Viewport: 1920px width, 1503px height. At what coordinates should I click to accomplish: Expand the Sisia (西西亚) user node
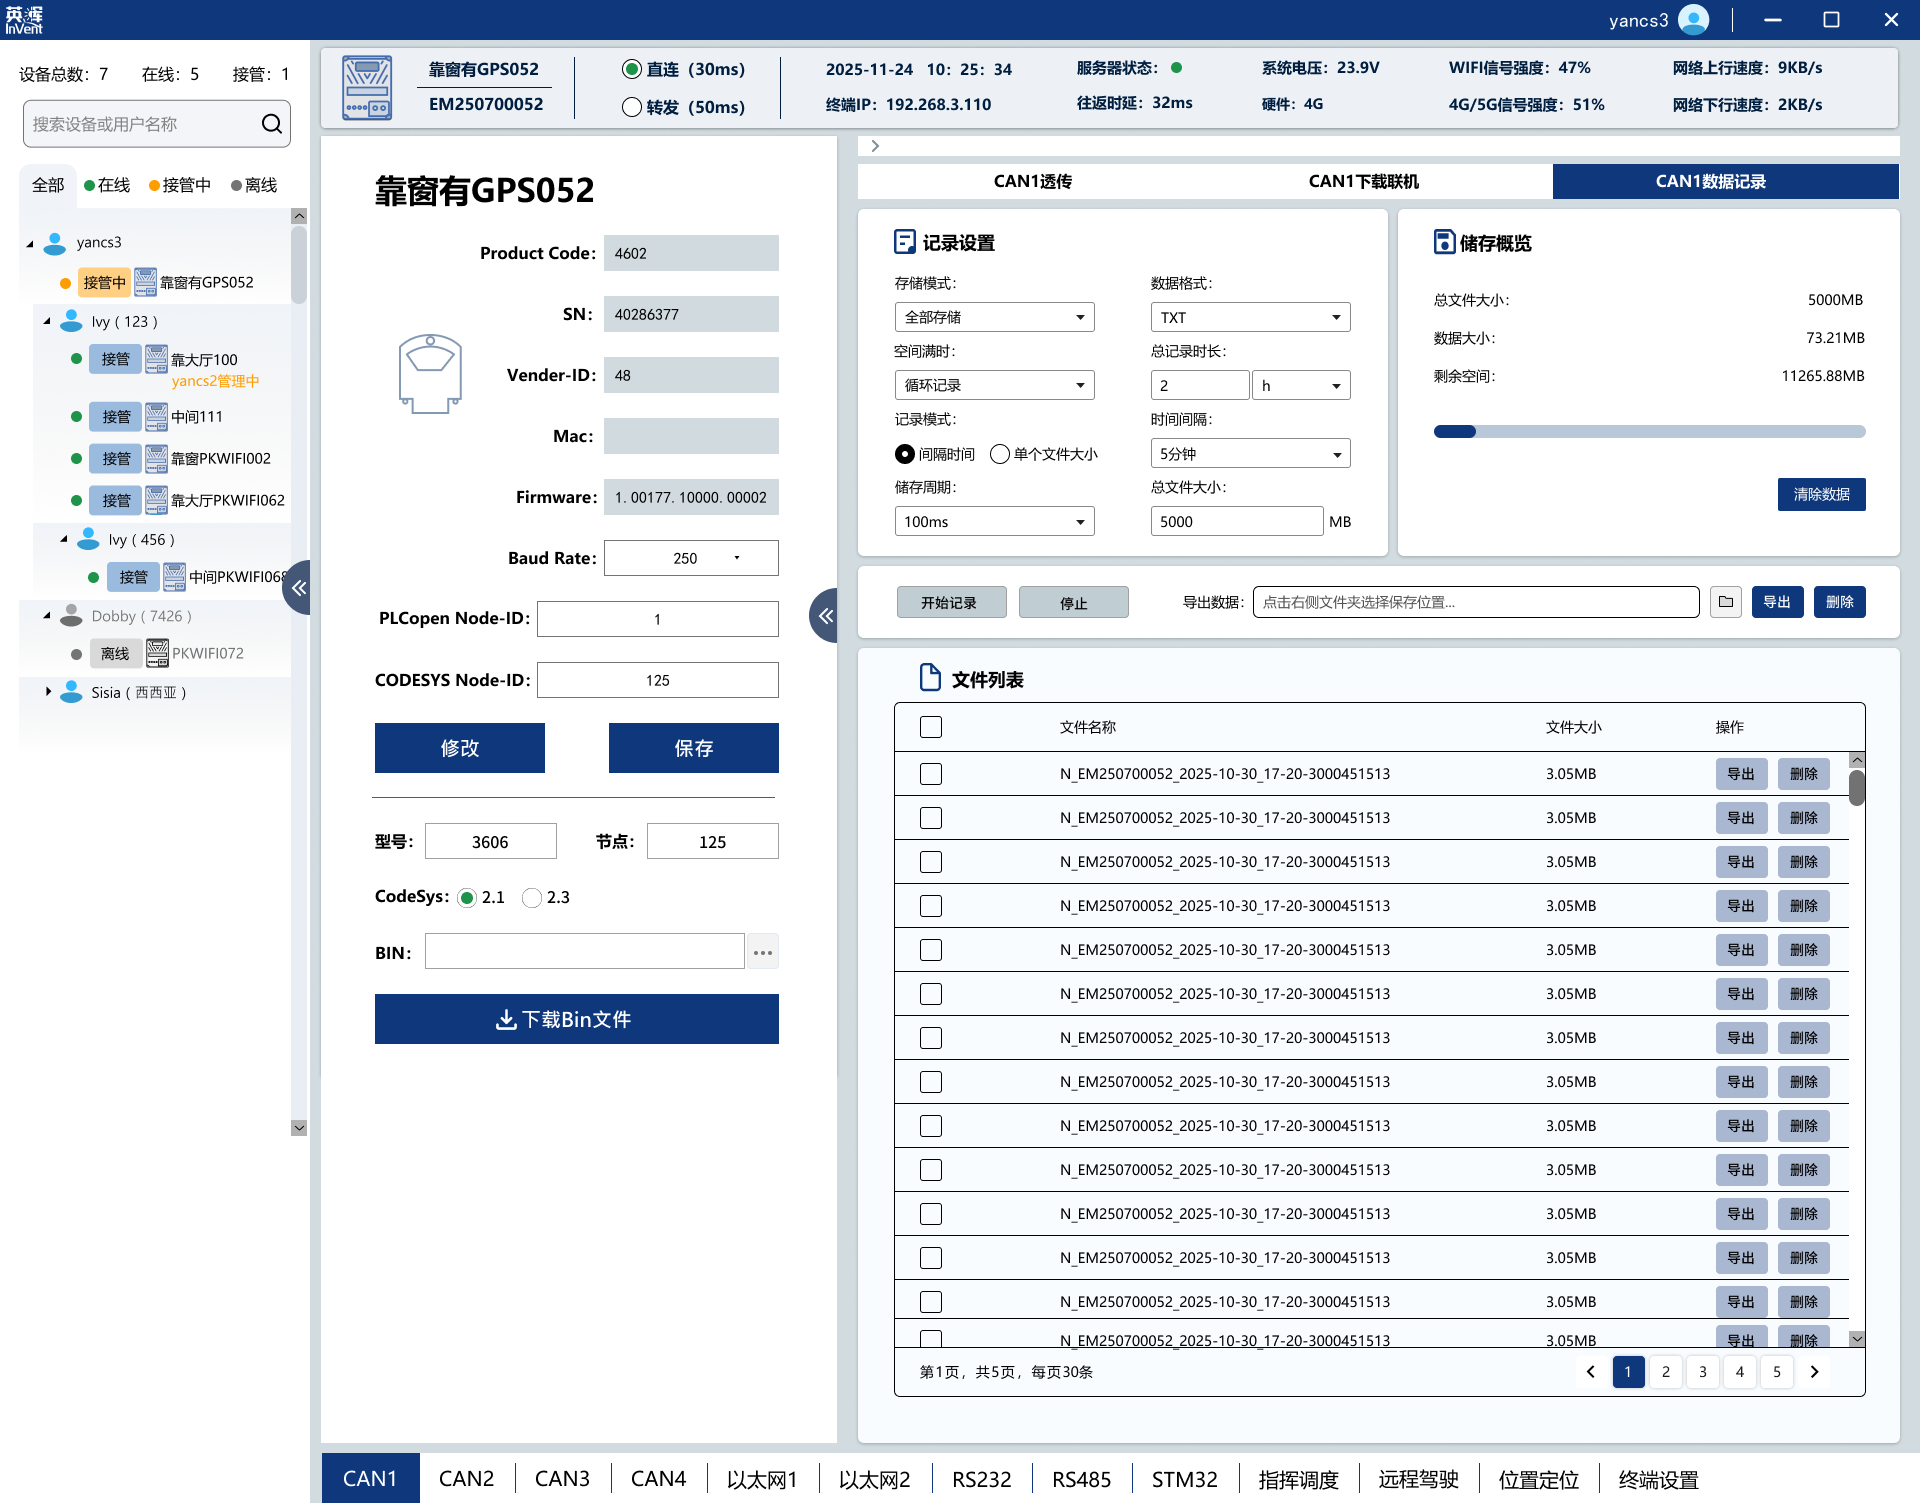coord(47,692)
